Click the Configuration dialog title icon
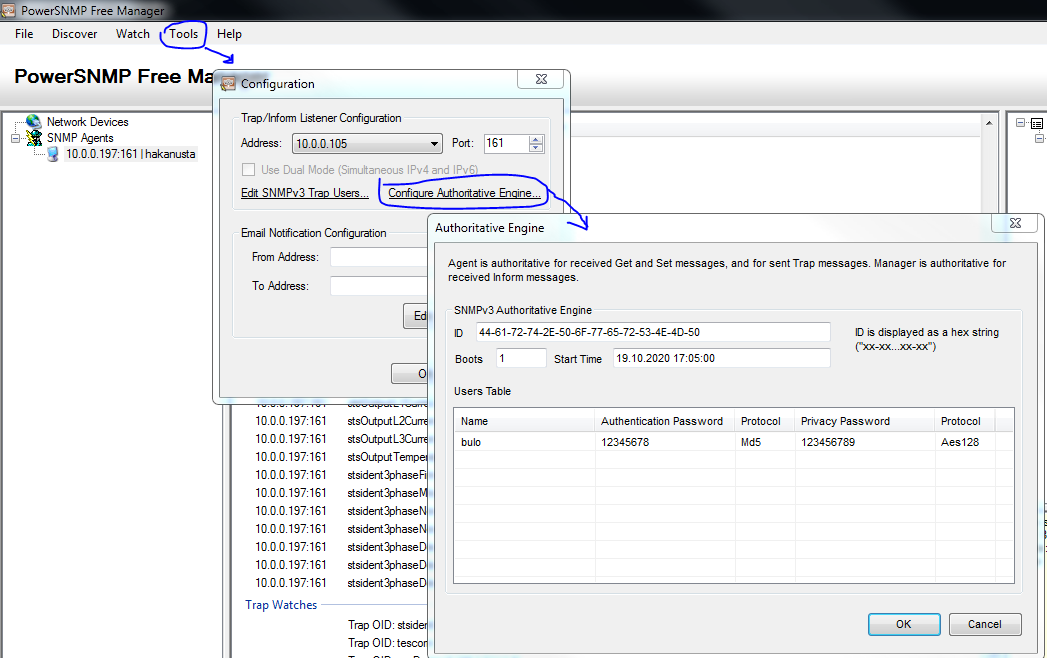 228,84
